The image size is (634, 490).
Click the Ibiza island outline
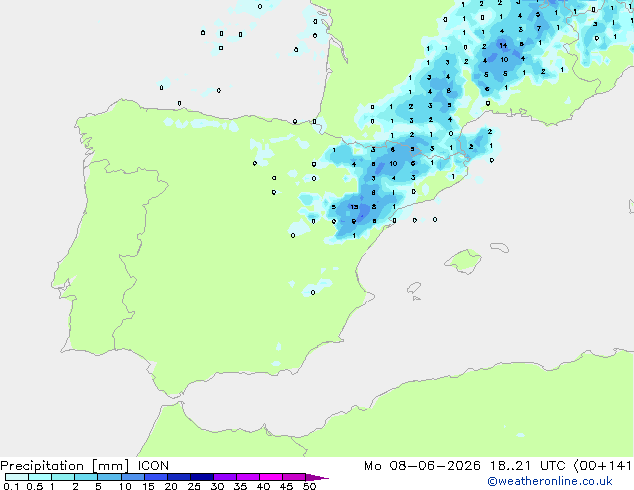pyautogui.click(x=414, y=288)
